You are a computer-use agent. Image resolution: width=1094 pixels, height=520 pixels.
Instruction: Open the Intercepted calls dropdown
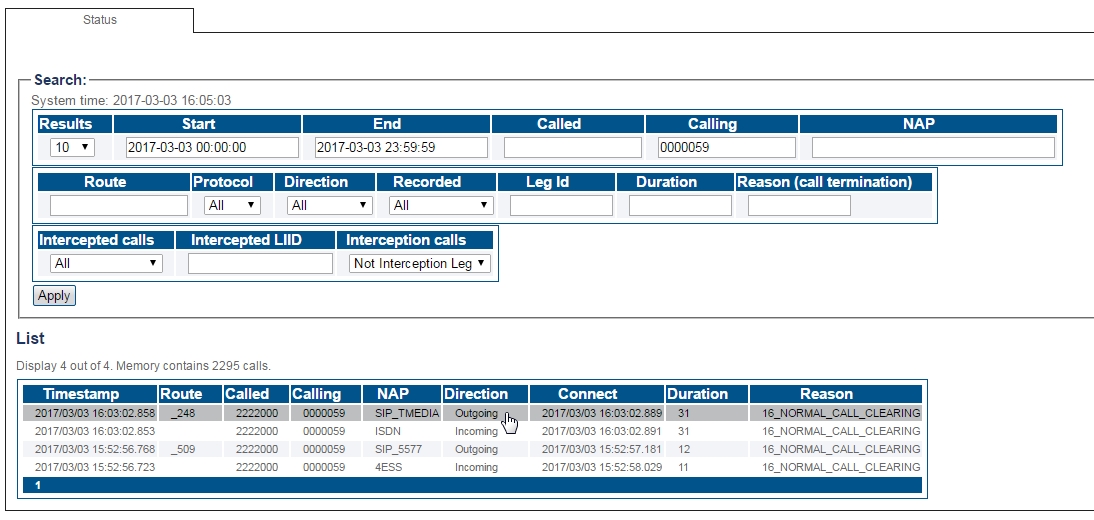tap(106, 263)
